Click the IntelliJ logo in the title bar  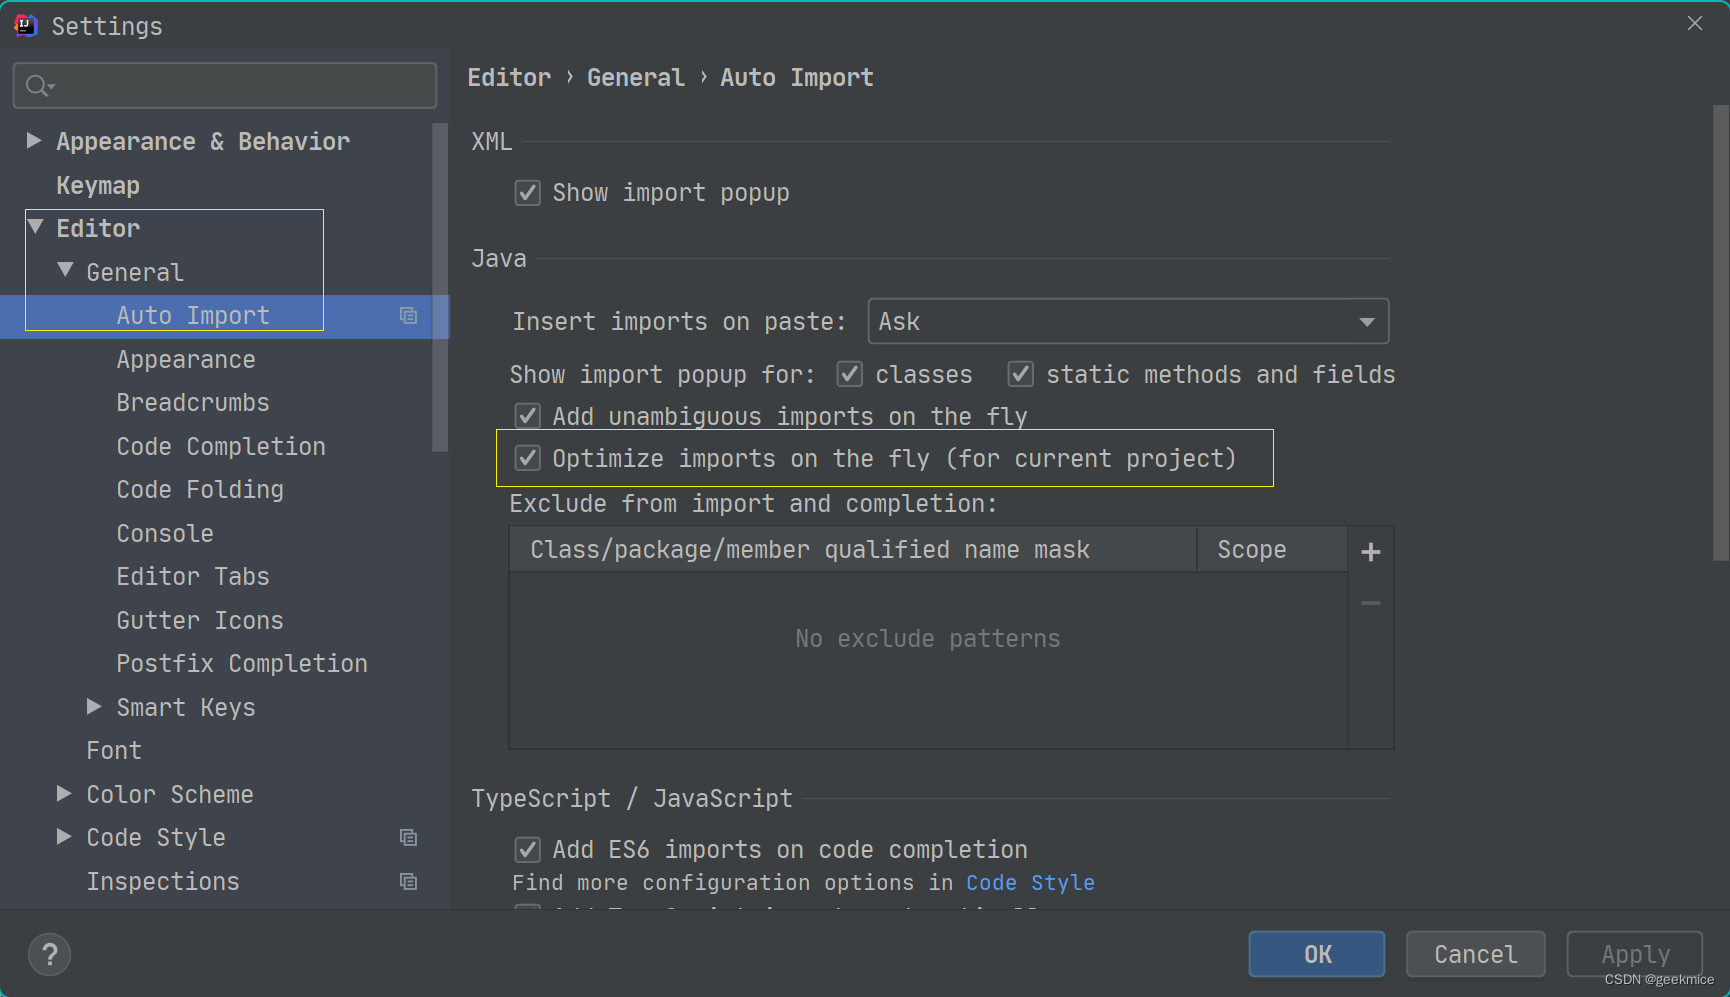pos(26,26)
